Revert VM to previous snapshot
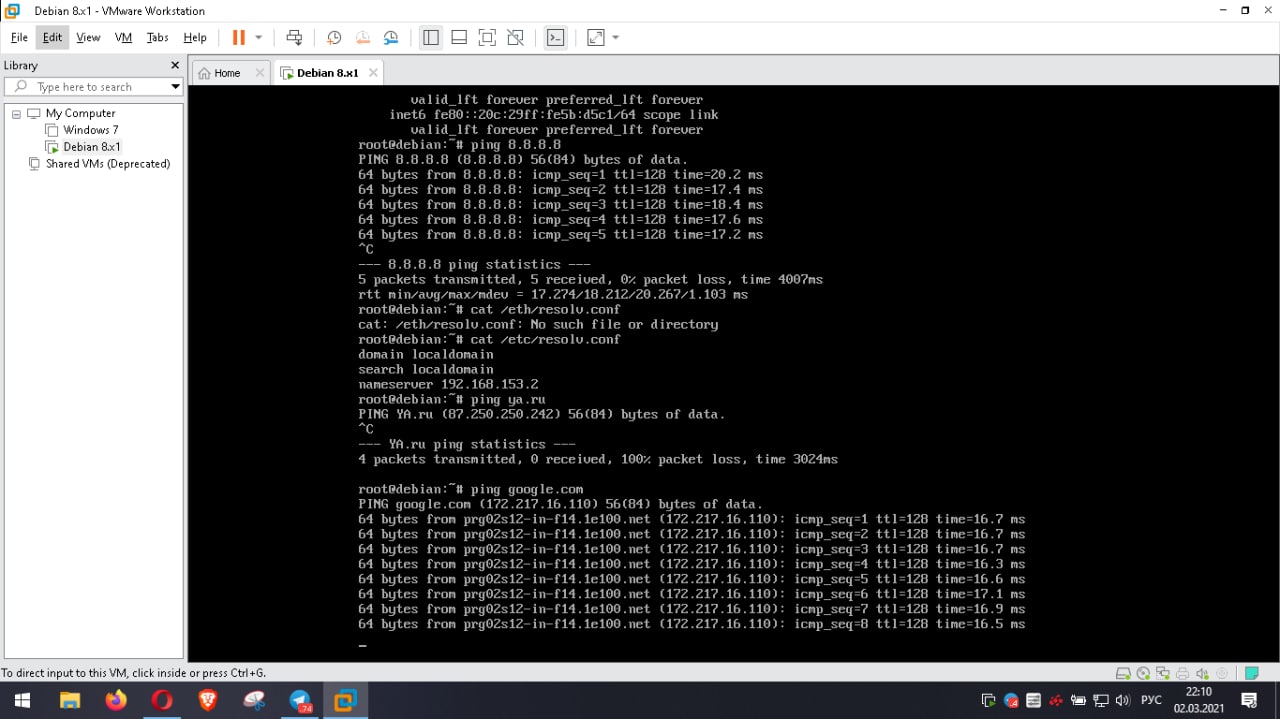This screenshot has height=719, width=1280. [363, 37]
